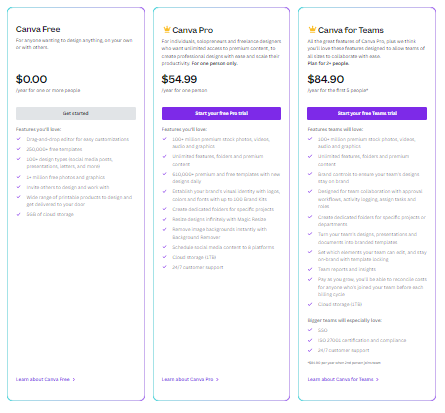Open the Learn about Canva for Teams link
This screenshot has width=445, height=413.
click(340, 379)
